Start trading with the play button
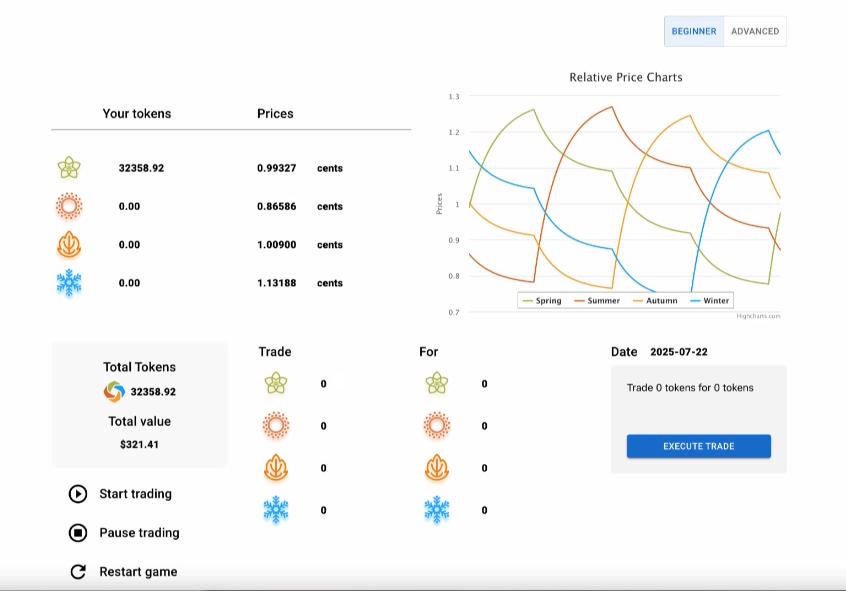The height and width of the screenshot is (591, 846). [x=78, y=494]
